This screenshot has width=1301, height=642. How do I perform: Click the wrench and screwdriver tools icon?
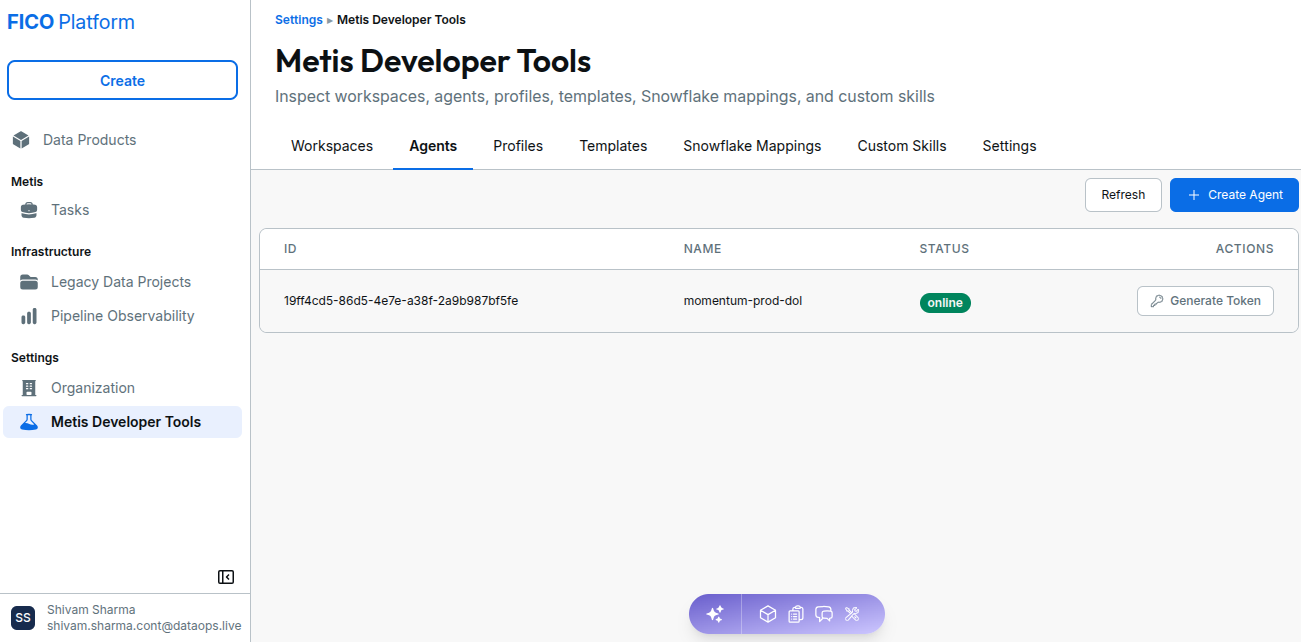[x=853, y=614]
